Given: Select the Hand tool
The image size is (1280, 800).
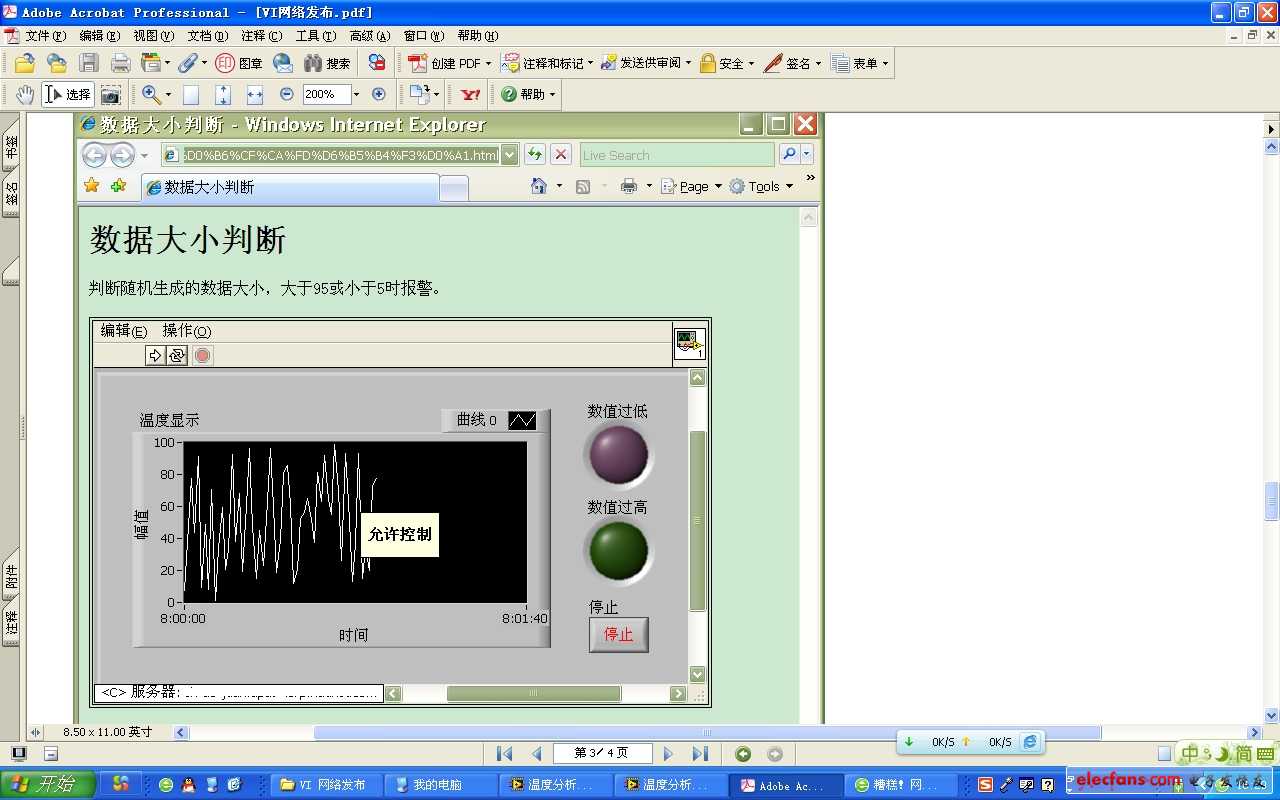Looking at the screenshot, I should click(x=25, y=94).
